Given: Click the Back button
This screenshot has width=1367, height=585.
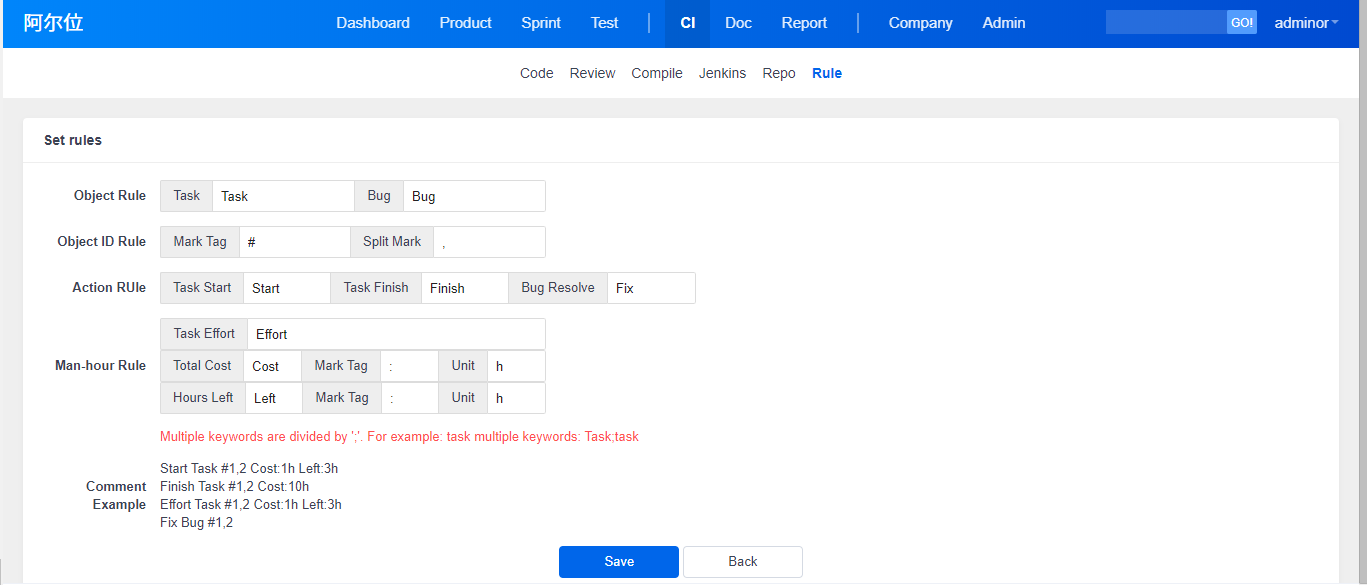Looking at the screenshot, I should coord(743,562).
